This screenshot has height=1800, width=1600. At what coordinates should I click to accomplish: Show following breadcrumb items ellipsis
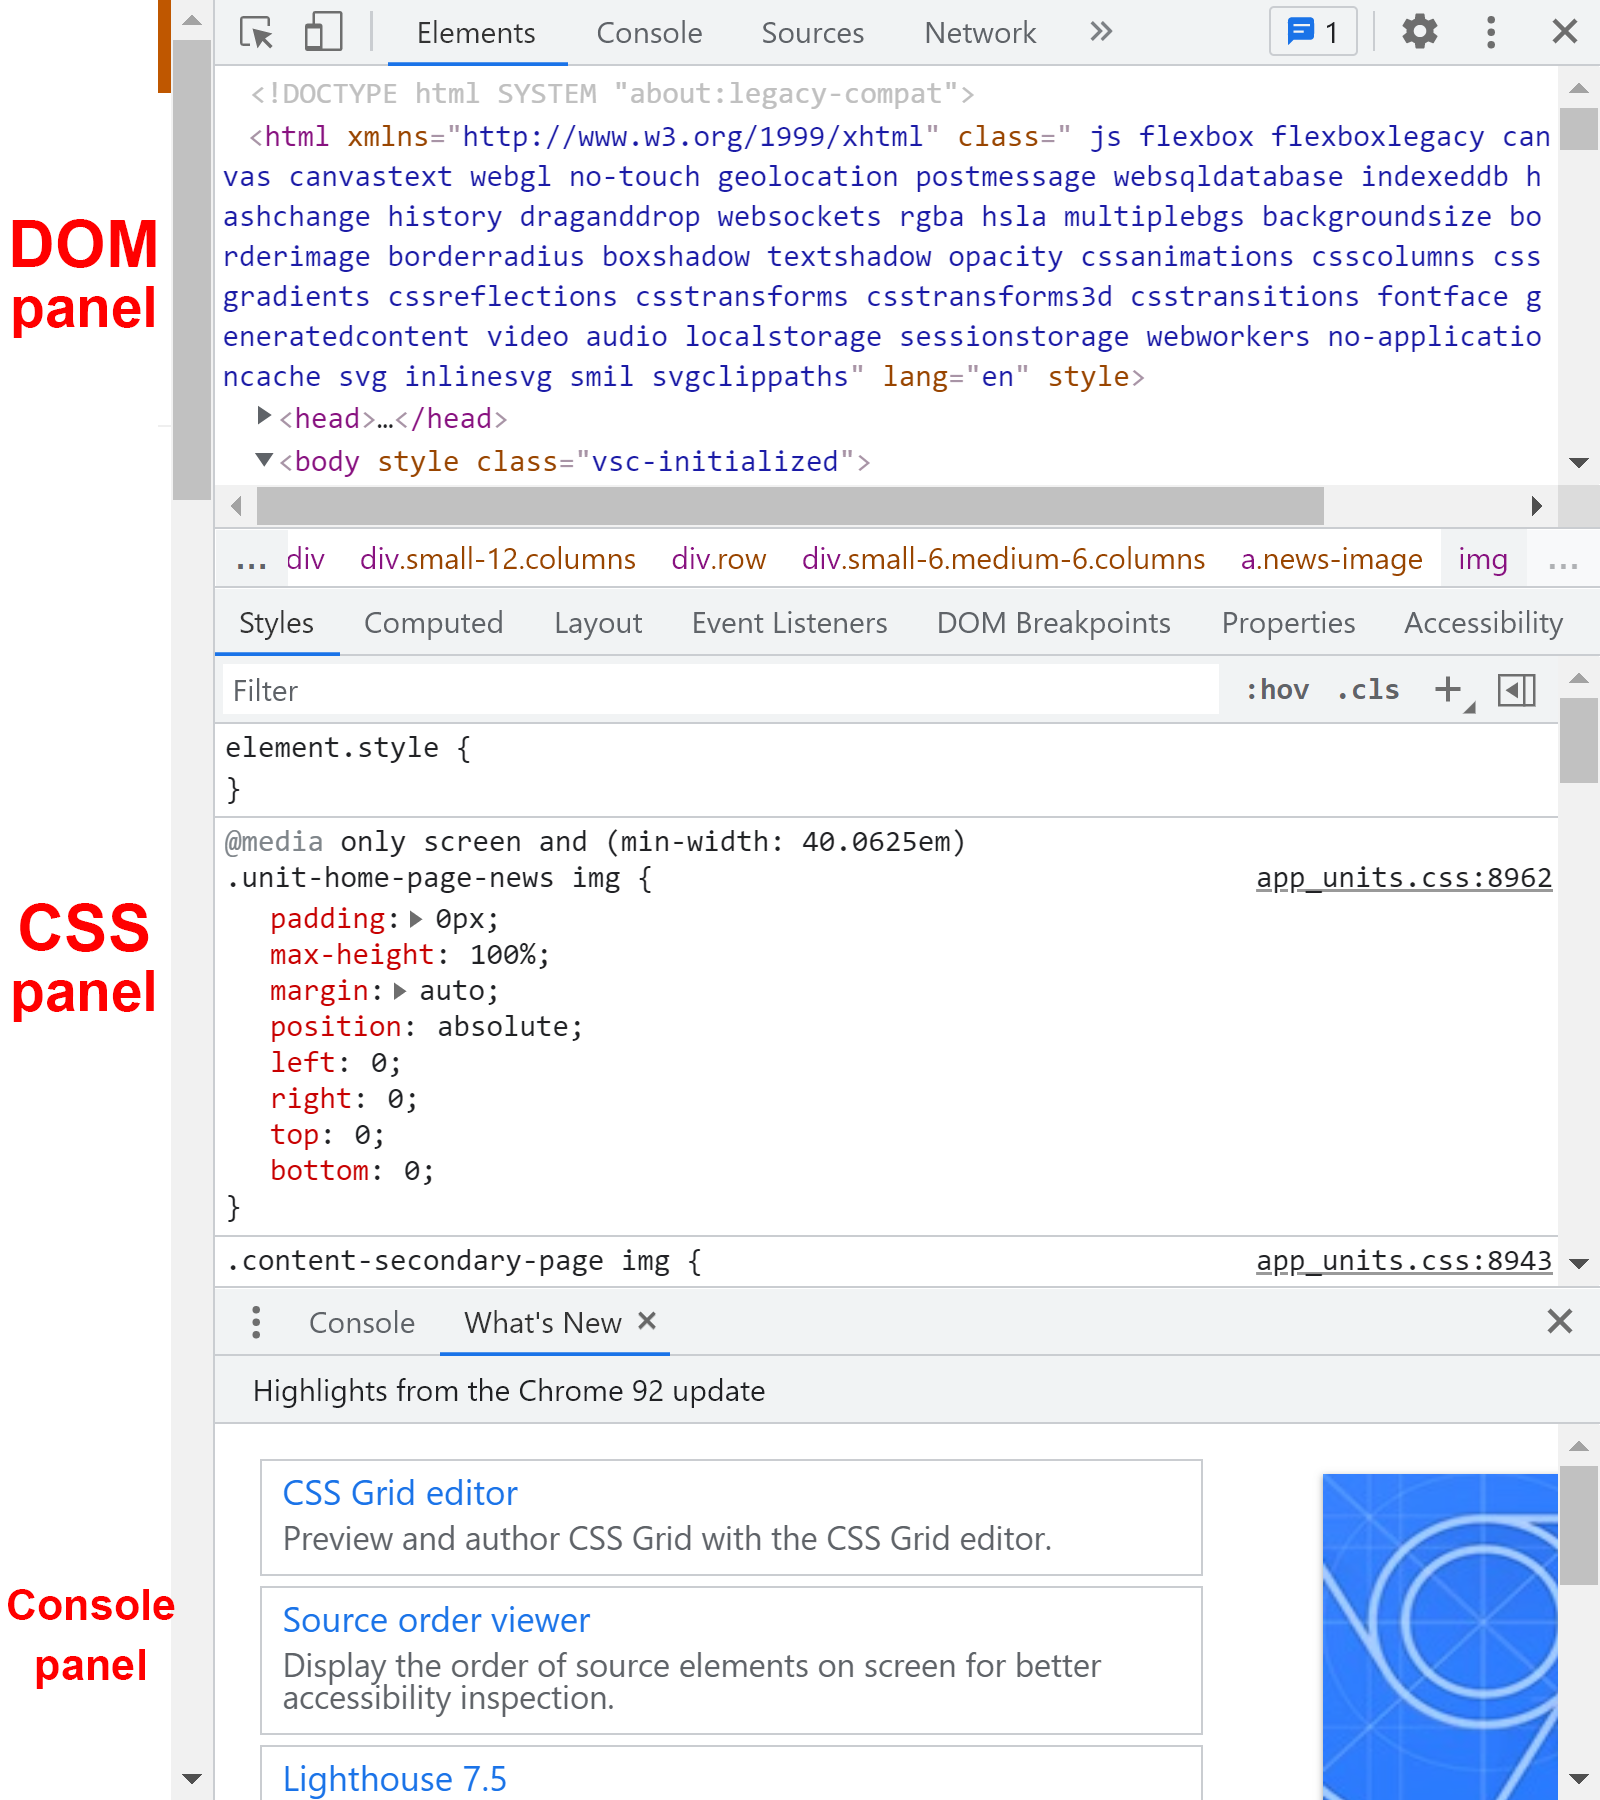[x=1563, y=560]
